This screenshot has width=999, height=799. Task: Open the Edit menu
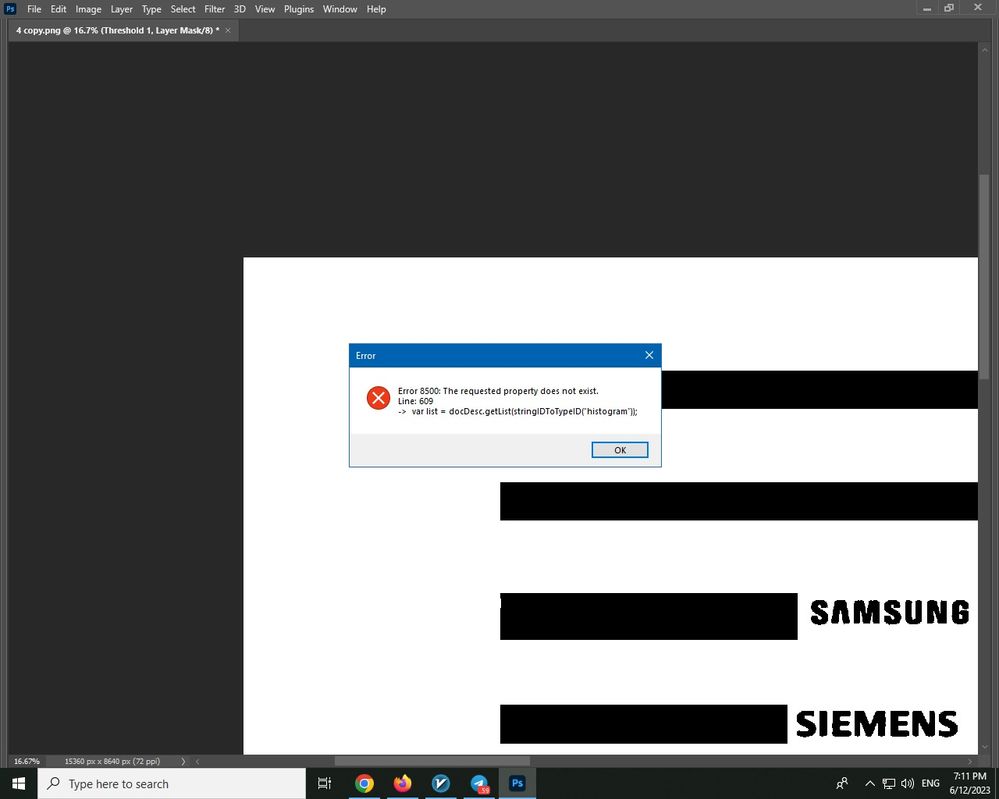tap(59, 9)
